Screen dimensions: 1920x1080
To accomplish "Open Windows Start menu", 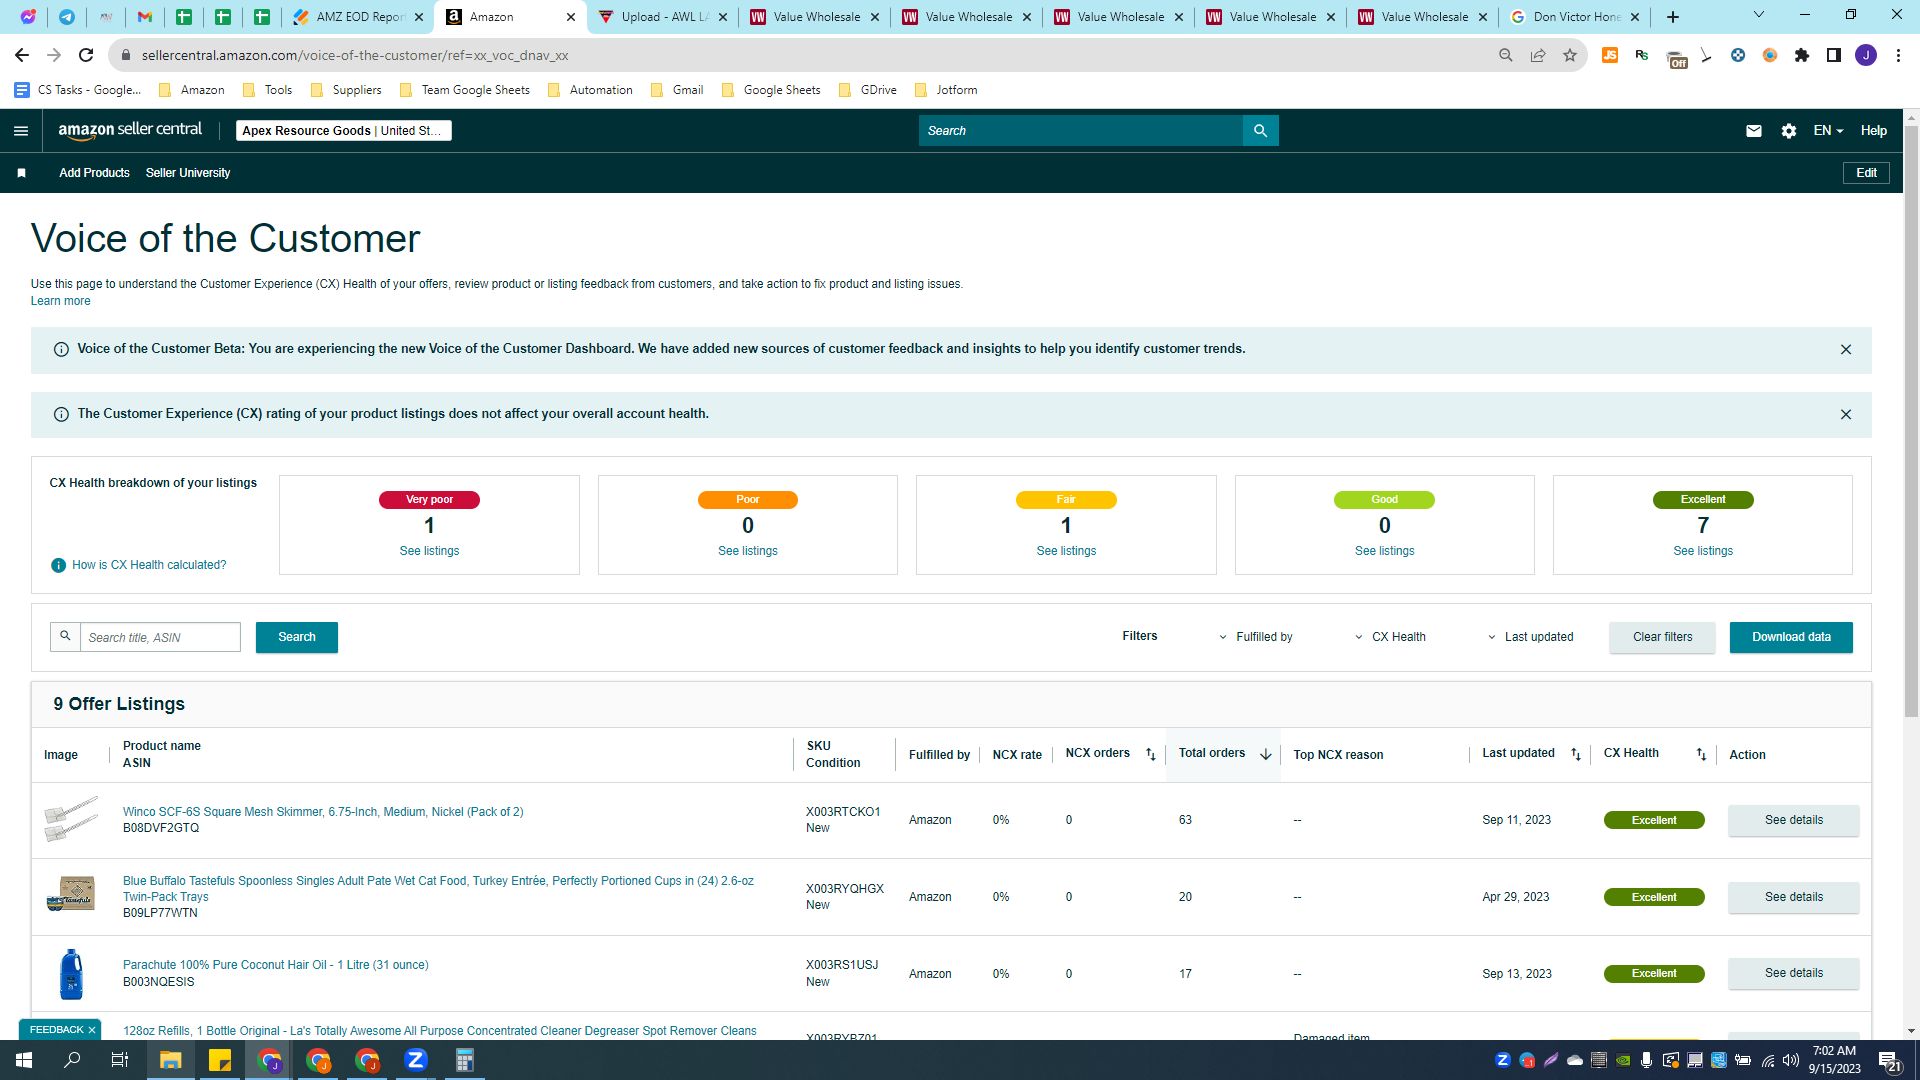I will [24, 1060].
